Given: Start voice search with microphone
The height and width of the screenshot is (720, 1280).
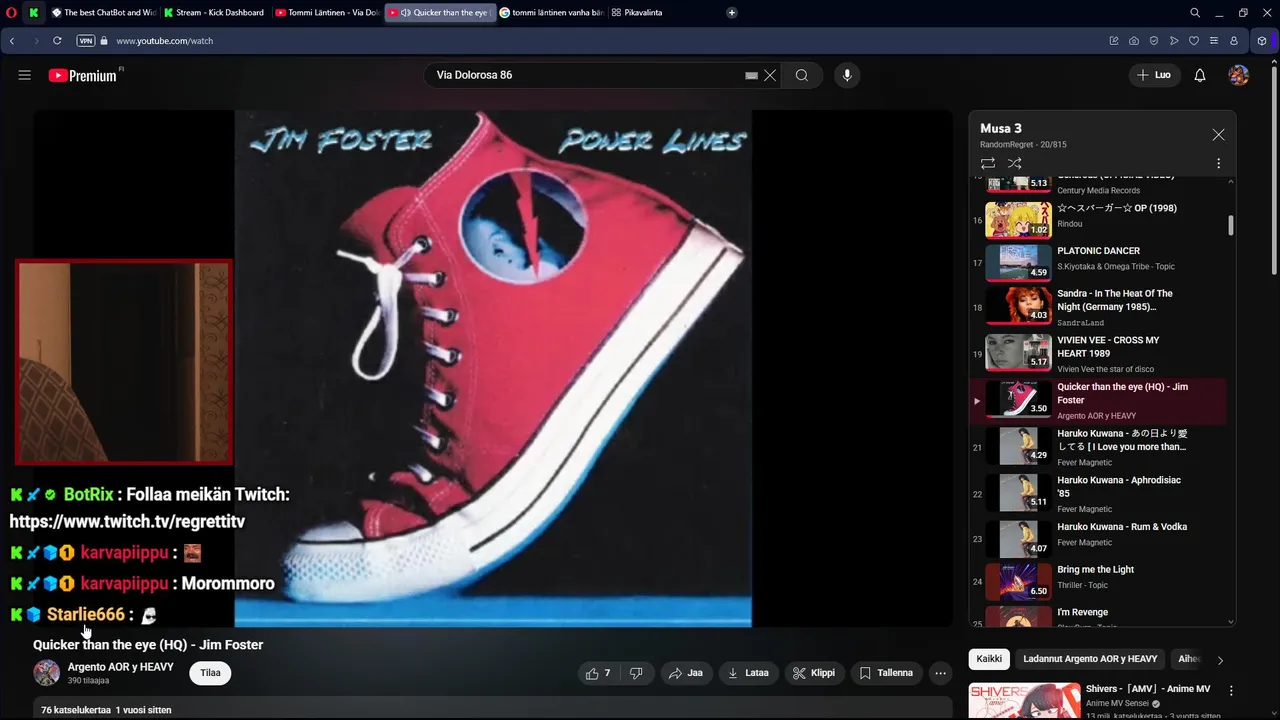Looking at the screenshot, I should point(847,75).
